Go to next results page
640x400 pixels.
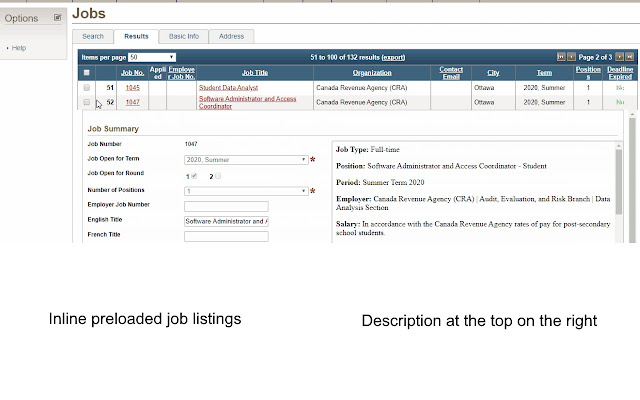pos(620,57)
